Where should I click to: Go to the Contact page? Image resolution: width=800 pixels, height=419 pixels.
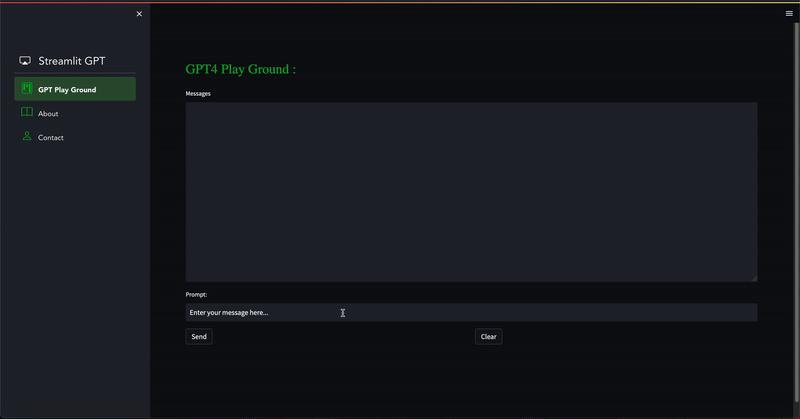[75, 137]
